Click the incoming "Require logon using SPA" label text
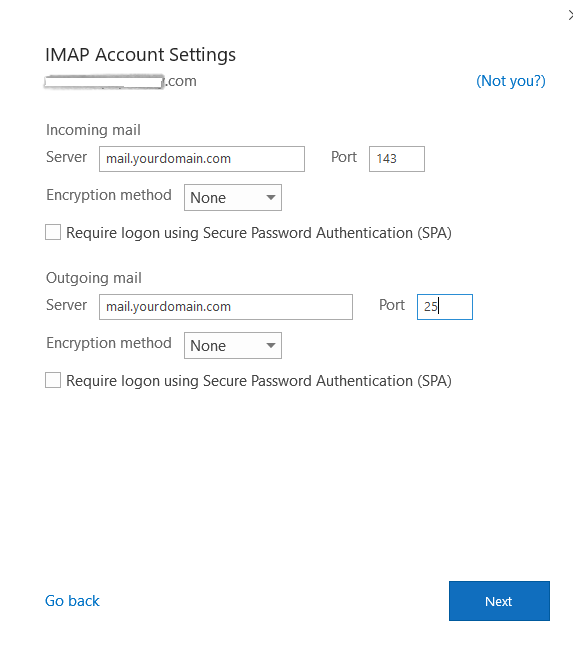This screenshot has width=573, height=663. pyautogui.click(x=259, y=233)
